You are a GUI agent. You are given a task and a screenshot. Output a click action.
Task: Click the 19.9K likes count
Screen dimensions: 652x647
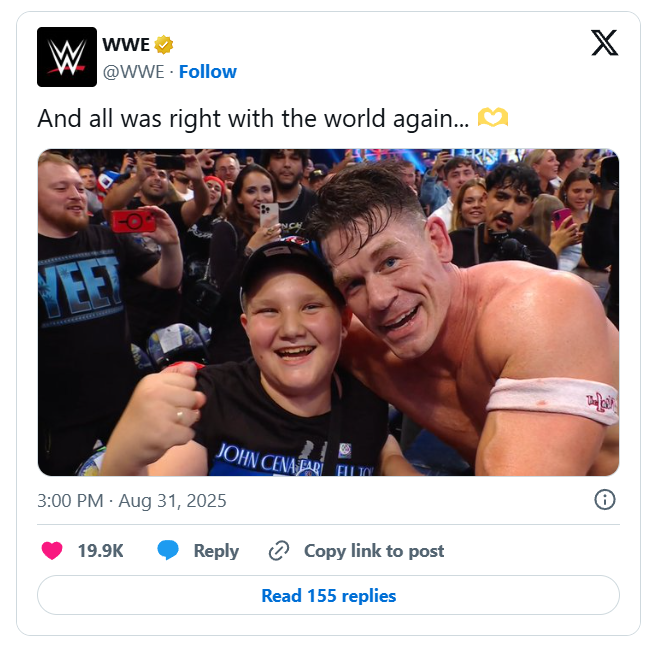point(100,550)
